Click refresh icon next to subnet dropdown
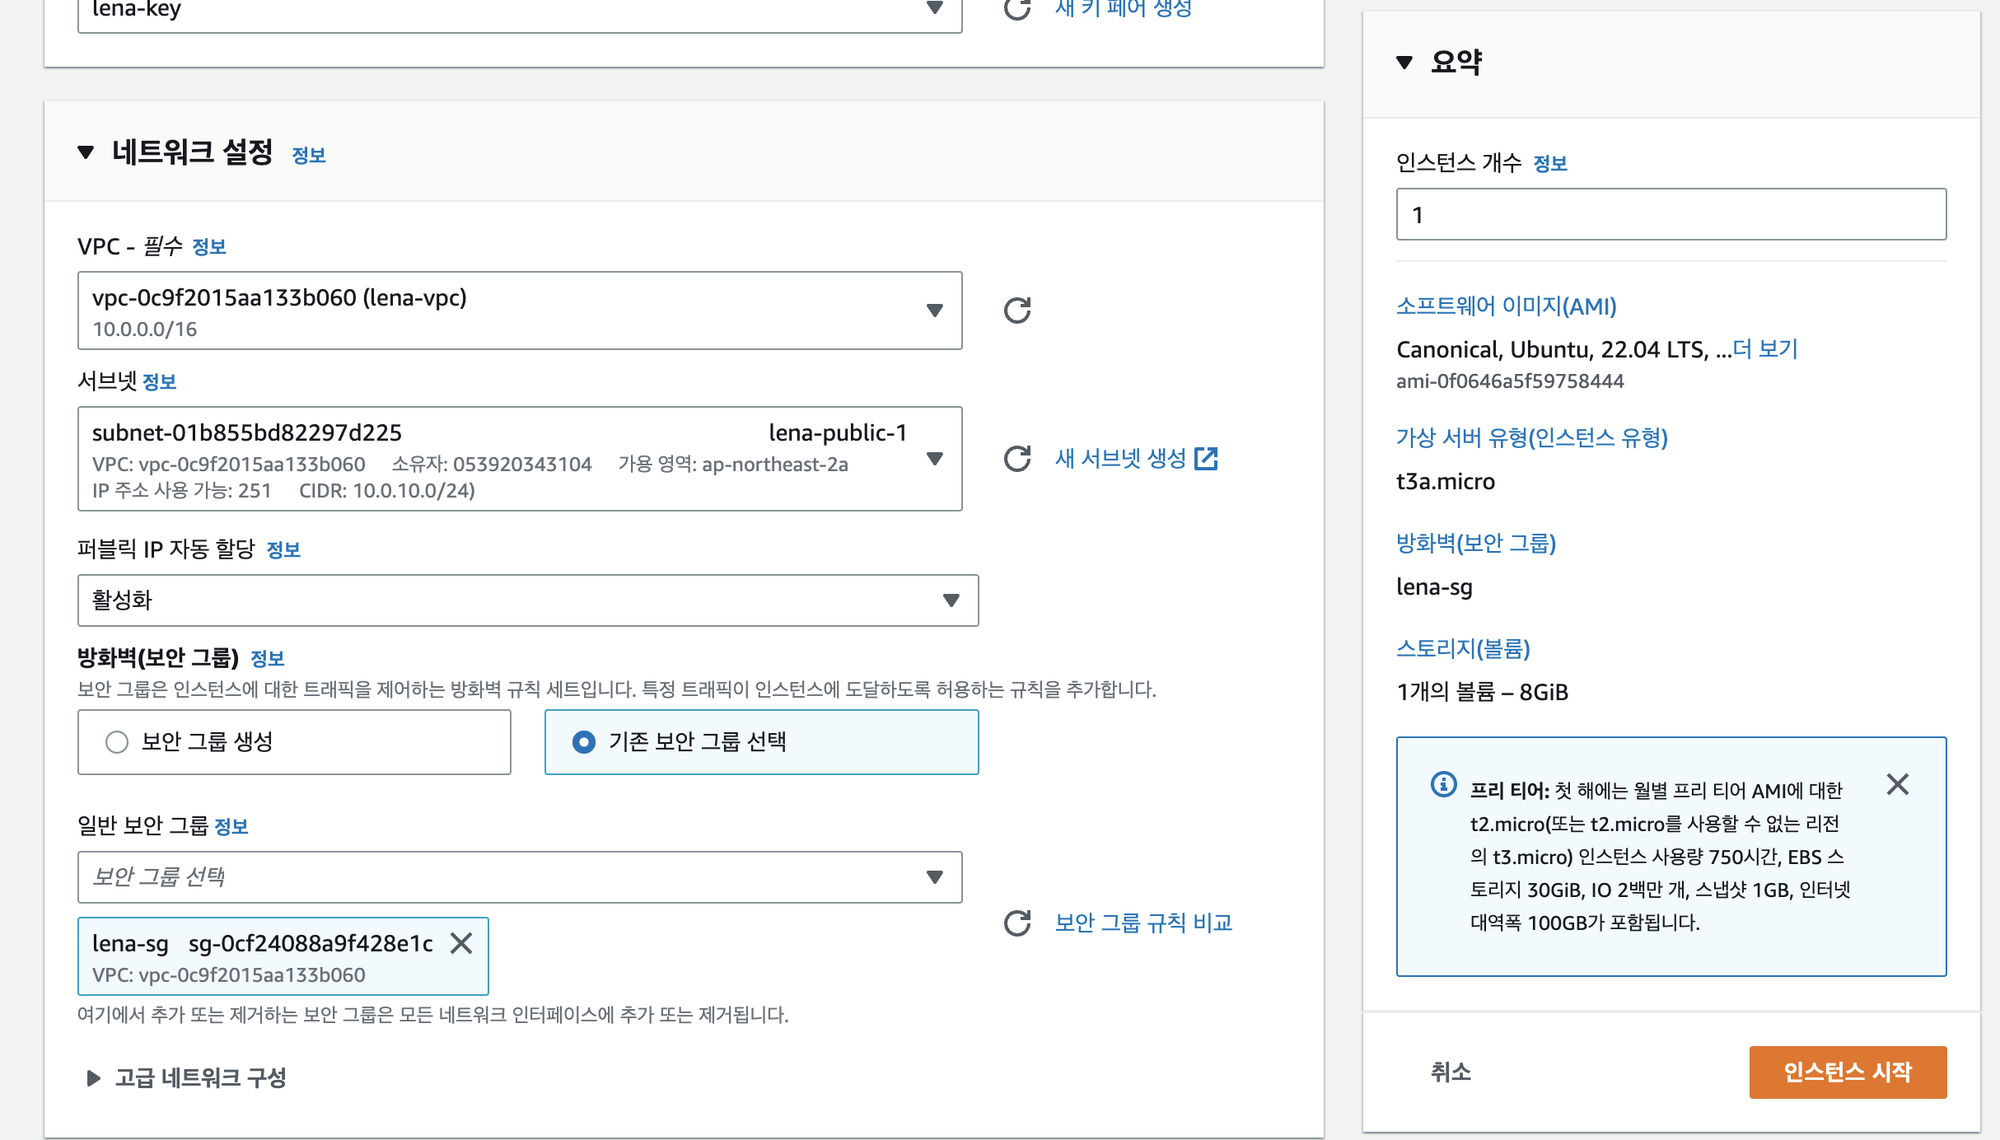 tap(1017, 459)
